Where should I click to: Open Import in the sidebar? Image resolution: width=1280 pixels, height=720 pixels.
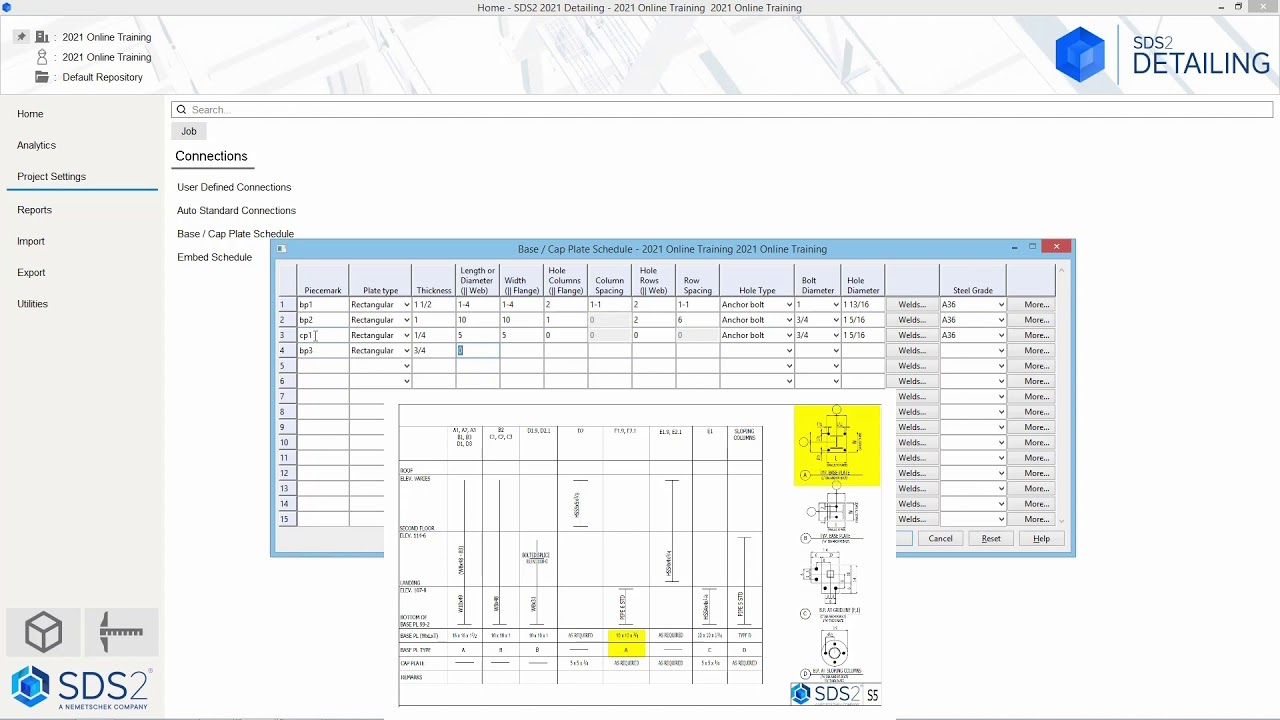click(31, 241)
